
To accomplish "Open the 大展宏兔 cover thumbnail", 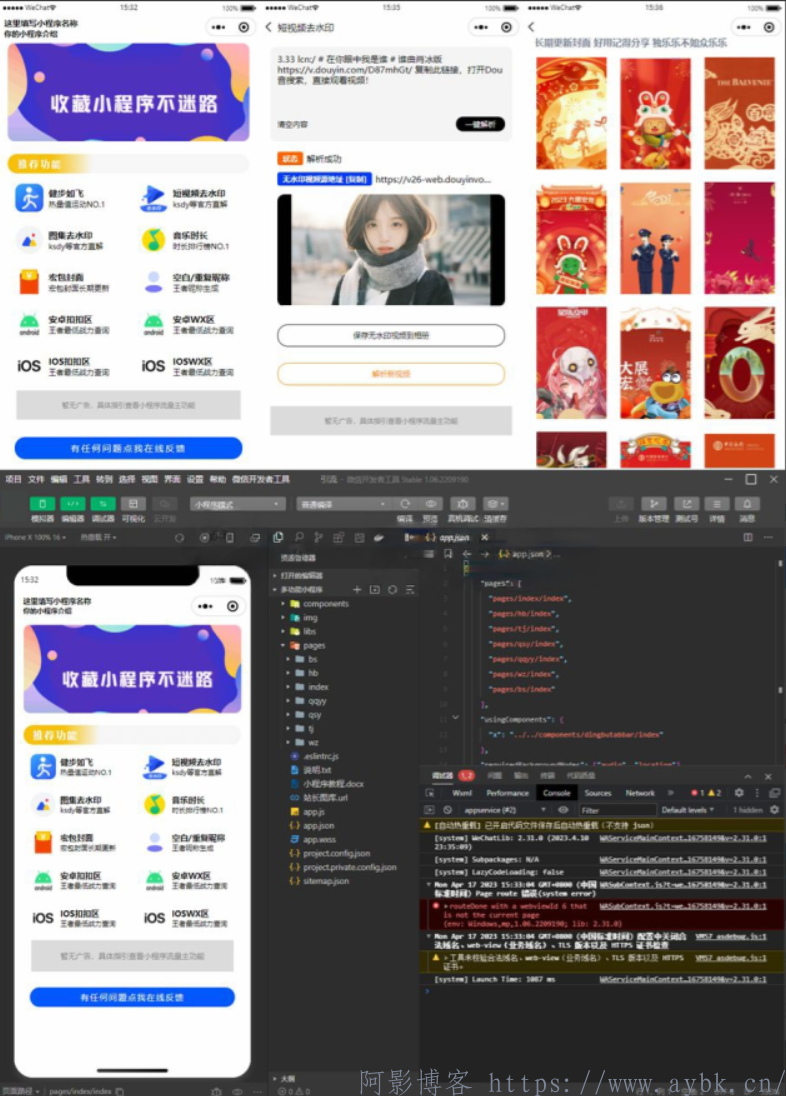I will (655, 363).
